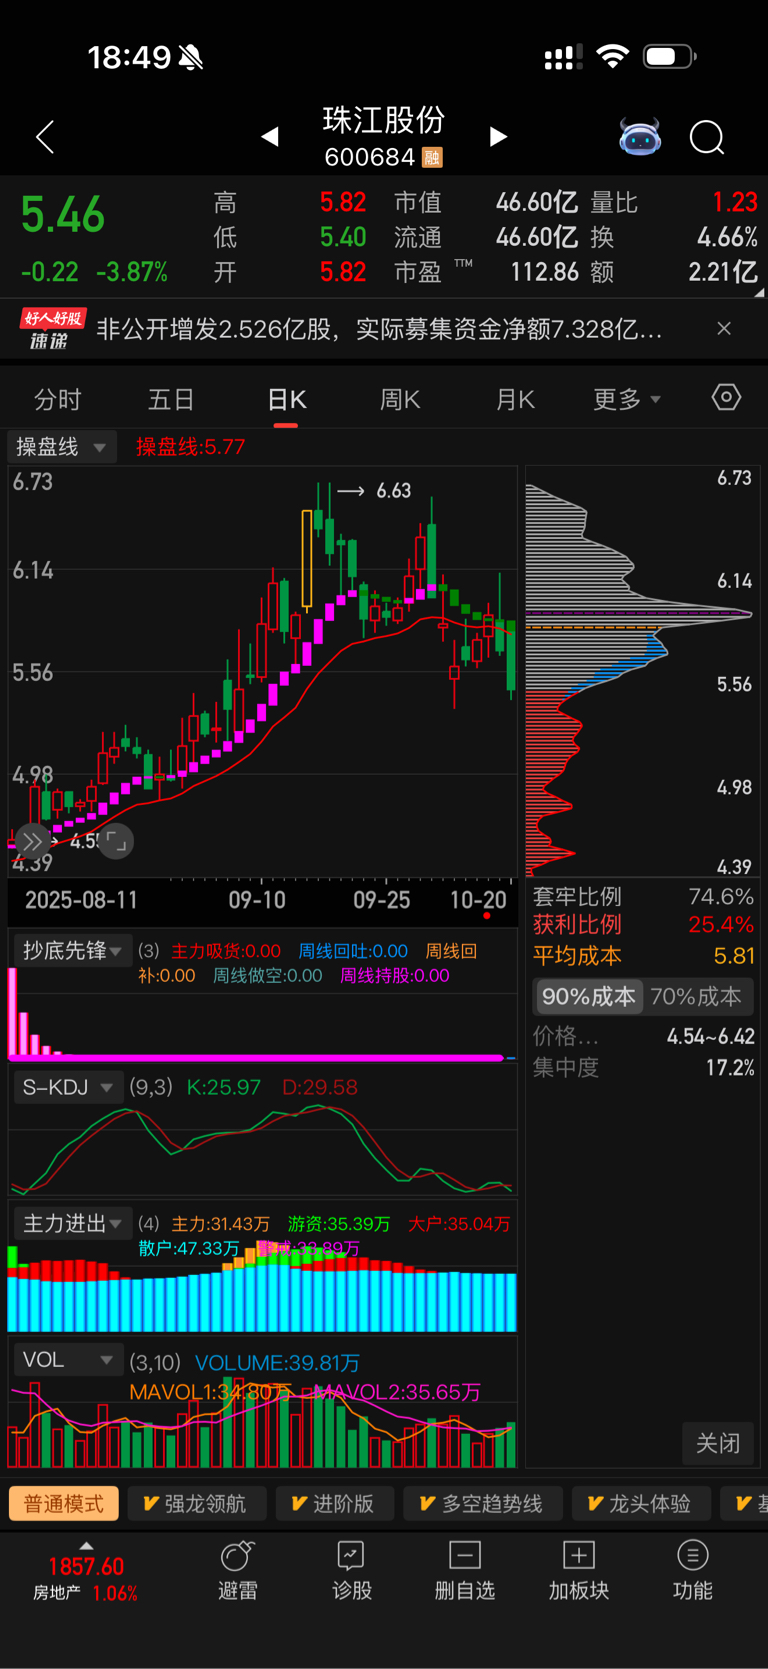
Task: Go back with the left chevron
Action: click(x=45, y=137)
